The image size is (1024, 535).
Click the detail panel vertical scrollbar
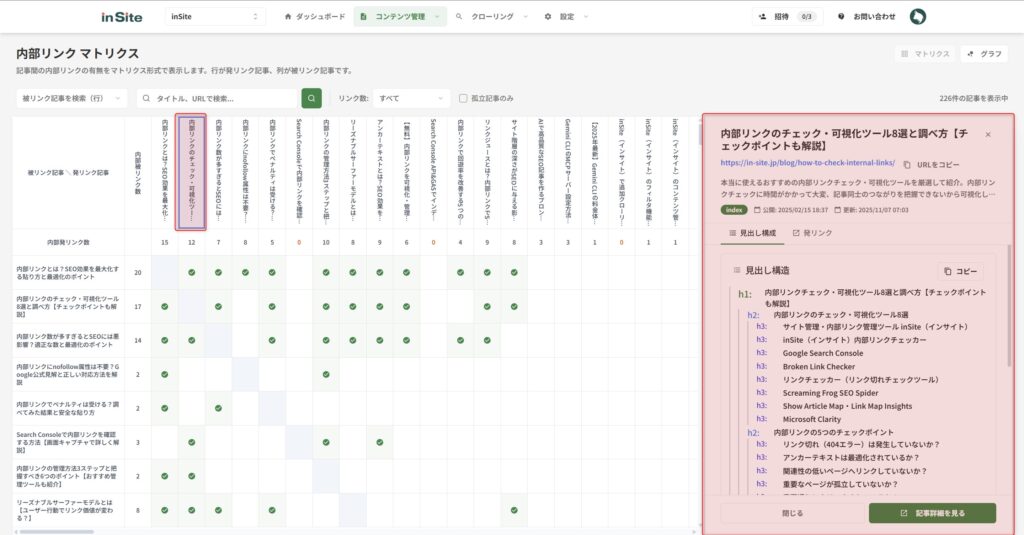1010,307
